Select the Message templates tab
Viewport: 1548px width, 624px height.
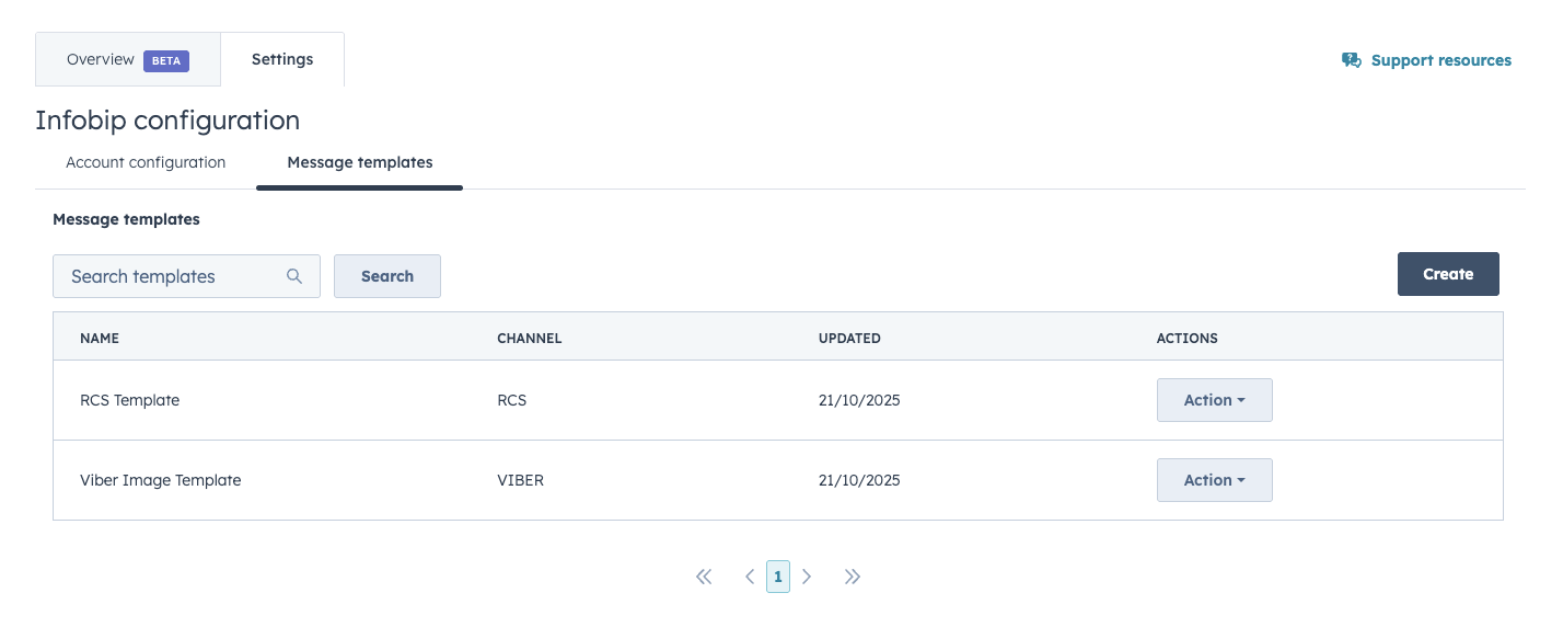pyautogui.click(x=359, y=162)
